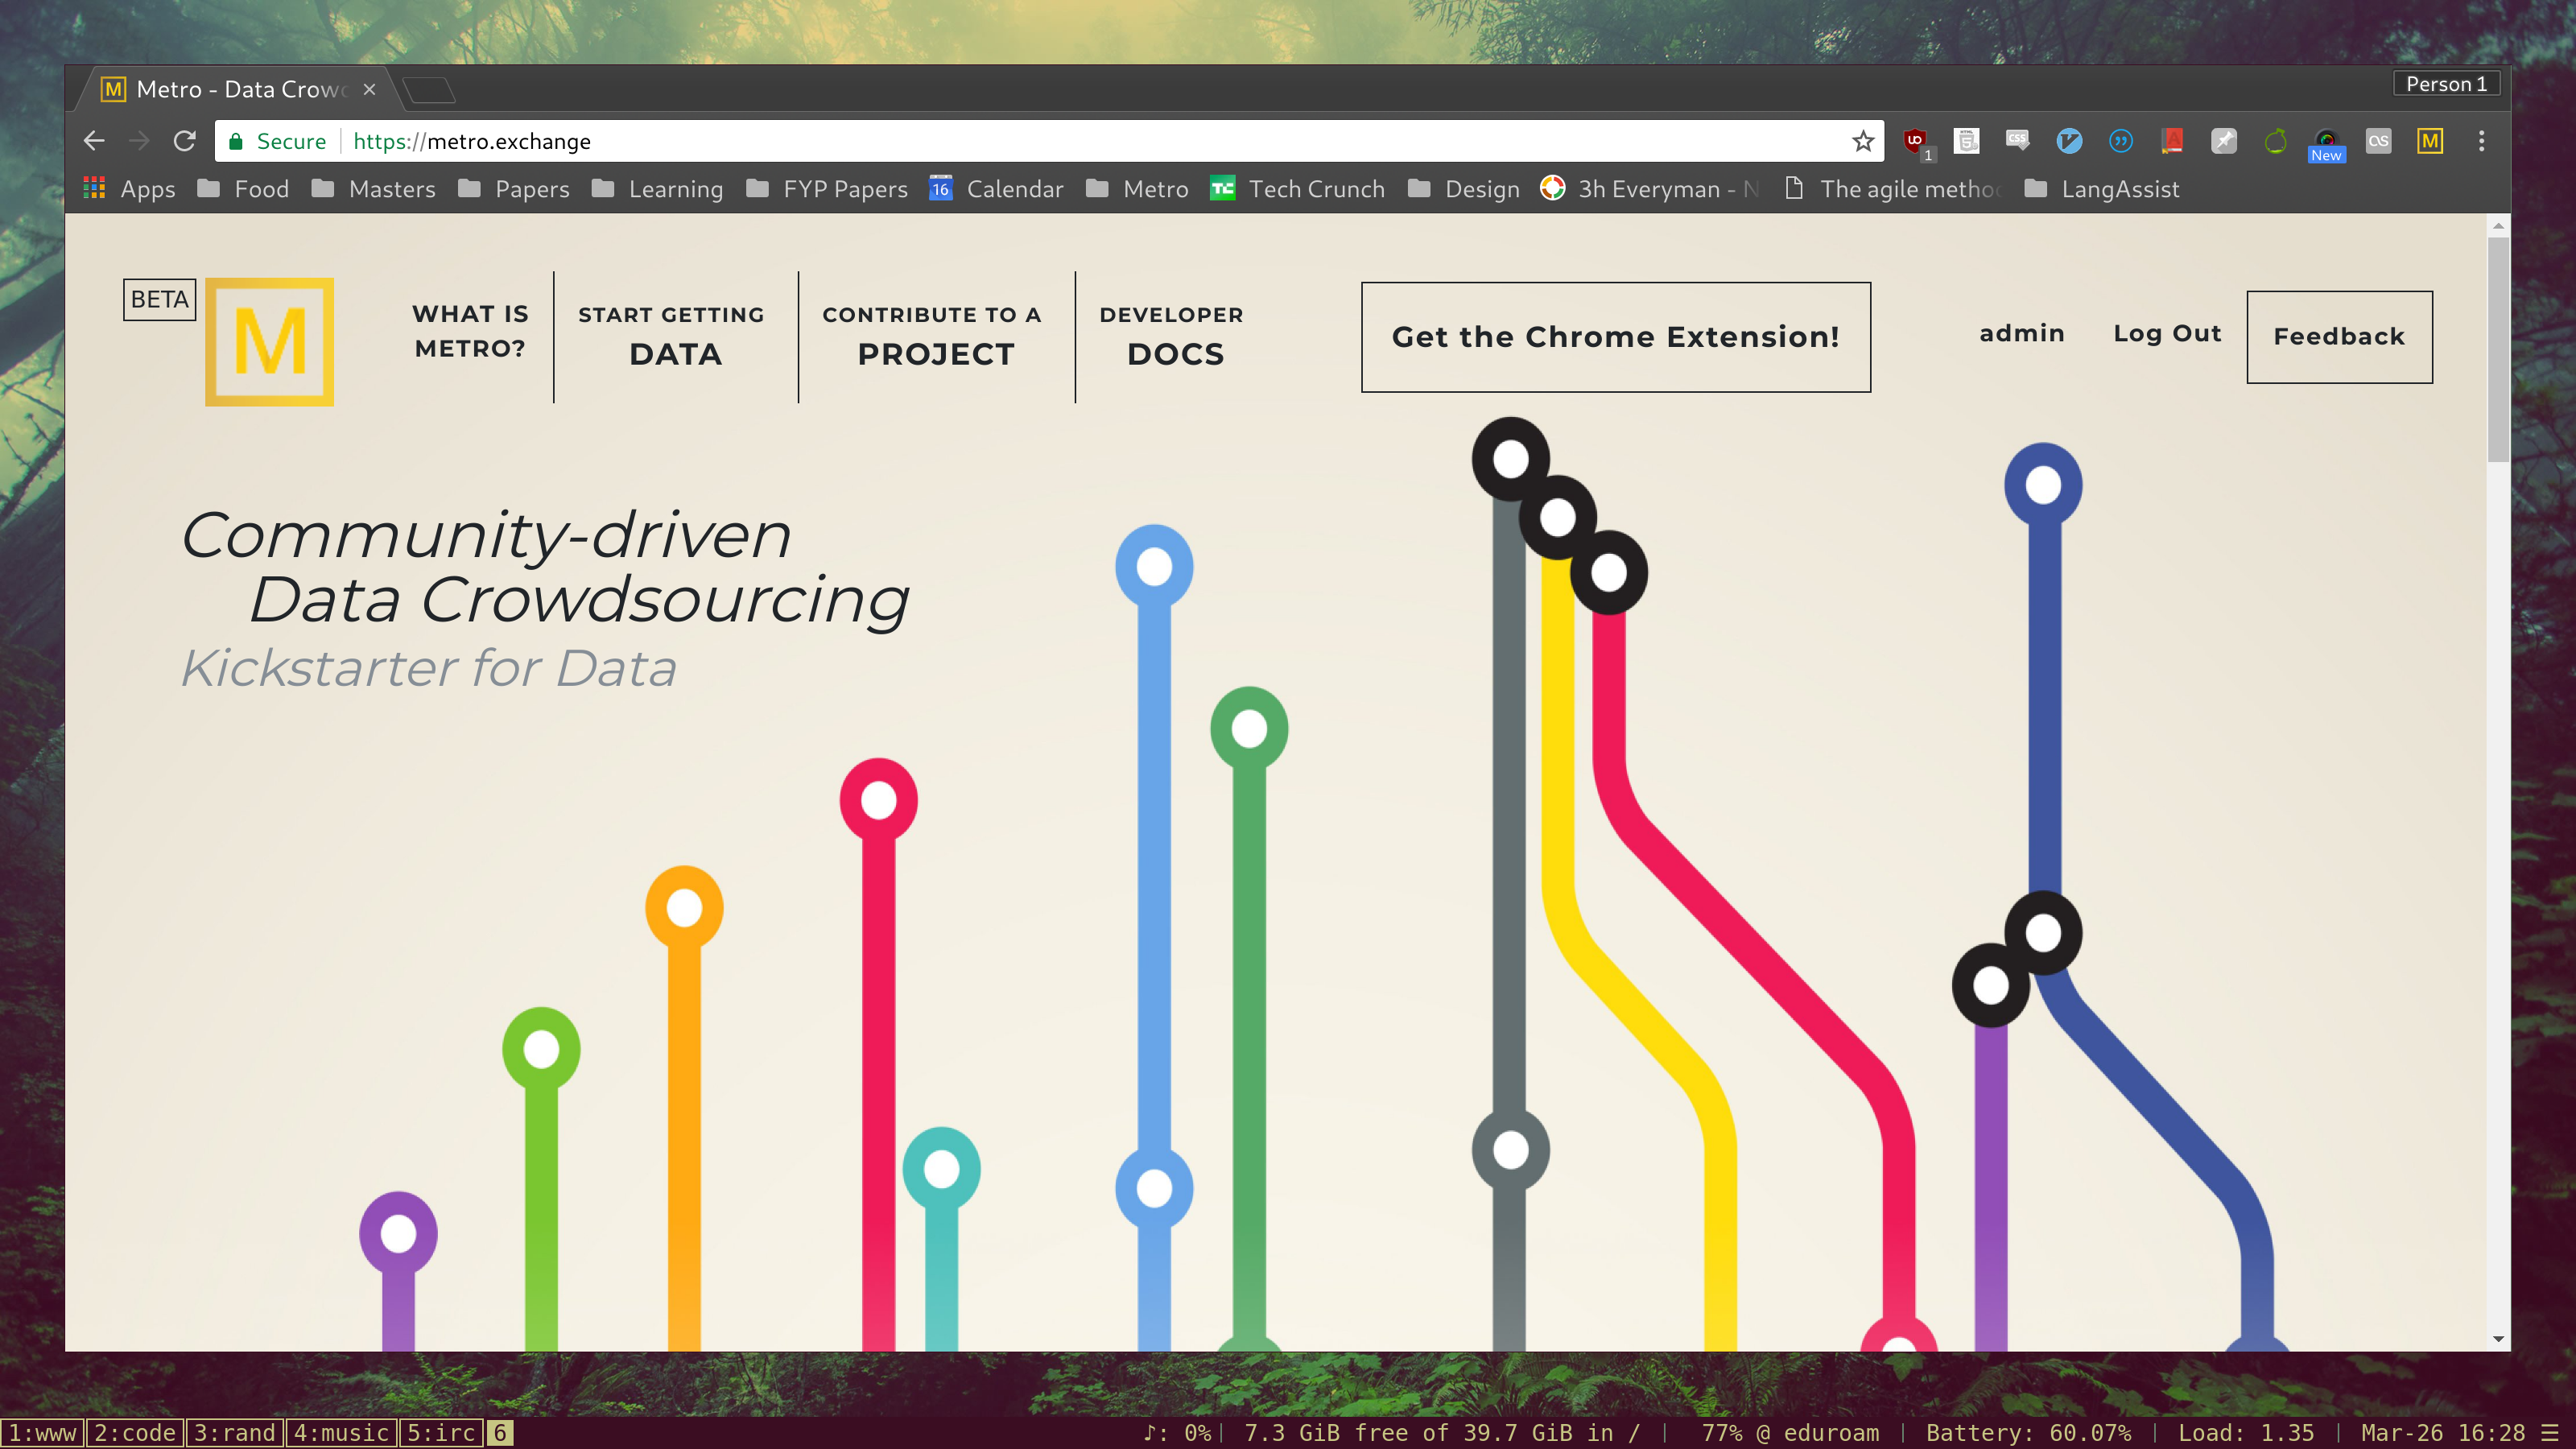Go to Start Getting Data
Viewport: 2576px width, 1449px height.
click(671, 337)
